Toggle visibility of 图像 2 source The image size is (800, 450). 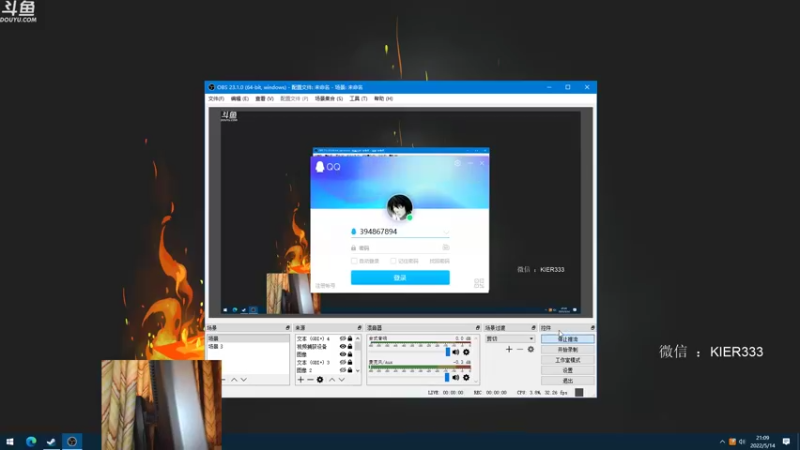(343, 370)
